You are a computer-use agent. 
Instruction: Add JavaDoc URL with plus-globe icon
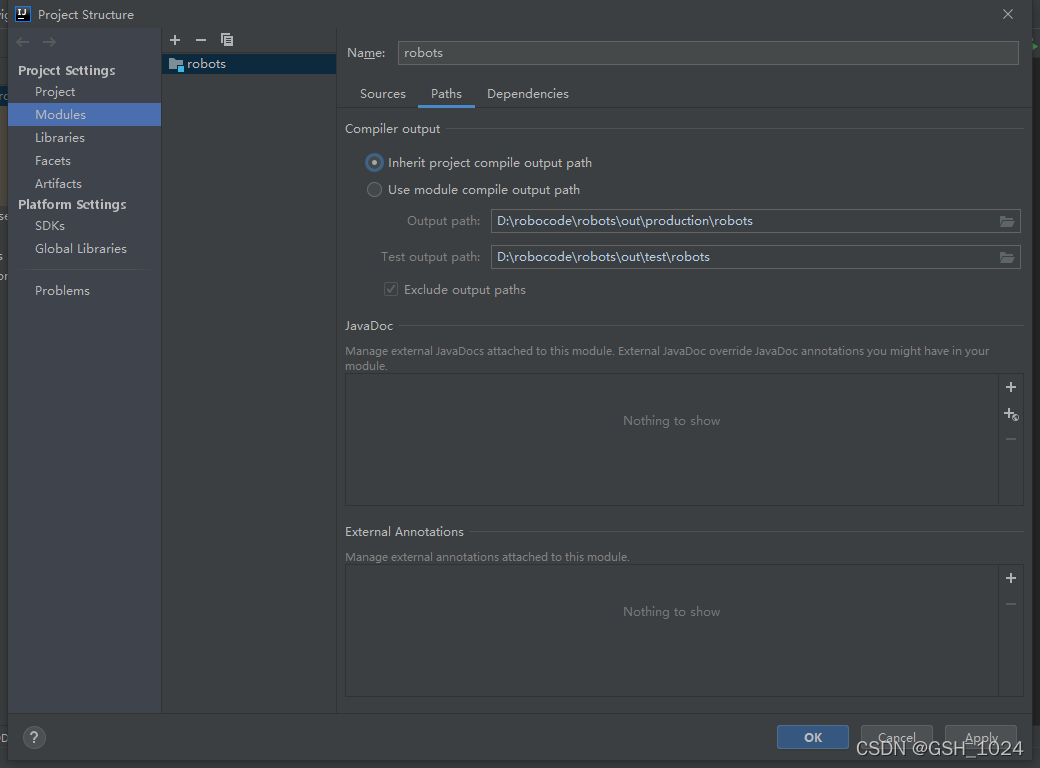click(x=1011, y=415)
